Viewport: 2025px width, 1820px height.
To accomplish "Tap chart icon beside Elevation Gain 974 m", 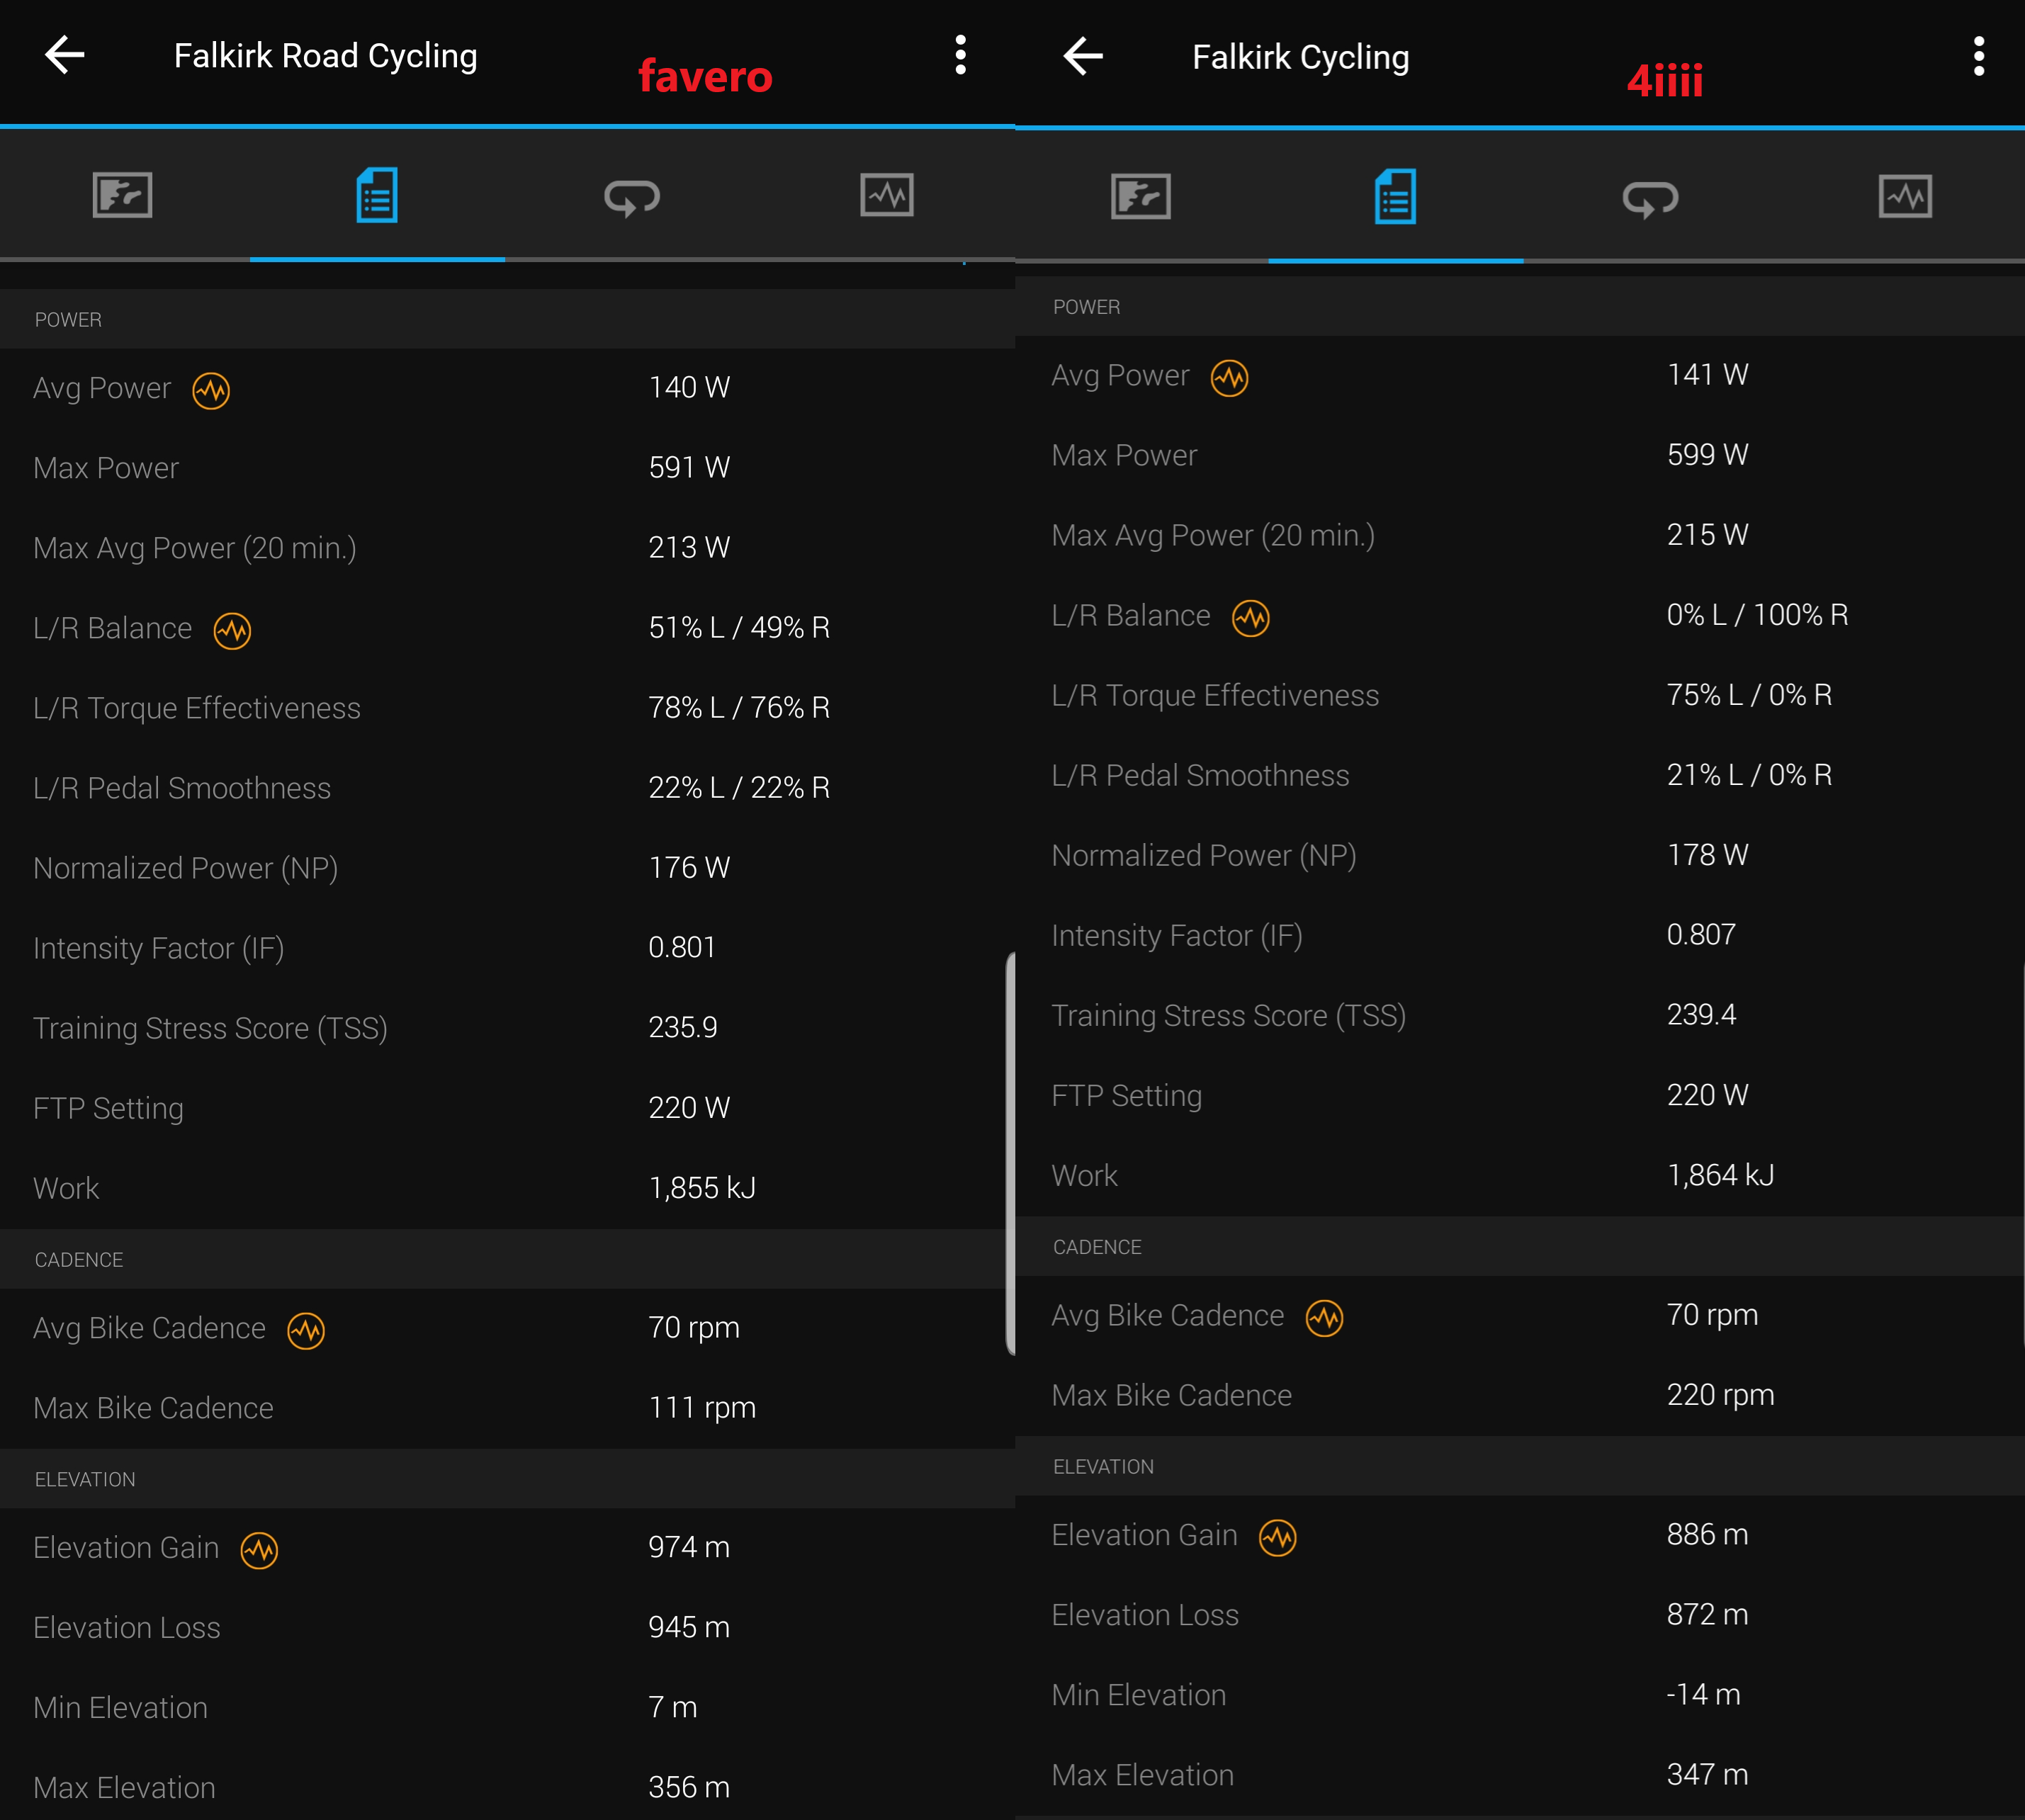I will coord(259,1550).
